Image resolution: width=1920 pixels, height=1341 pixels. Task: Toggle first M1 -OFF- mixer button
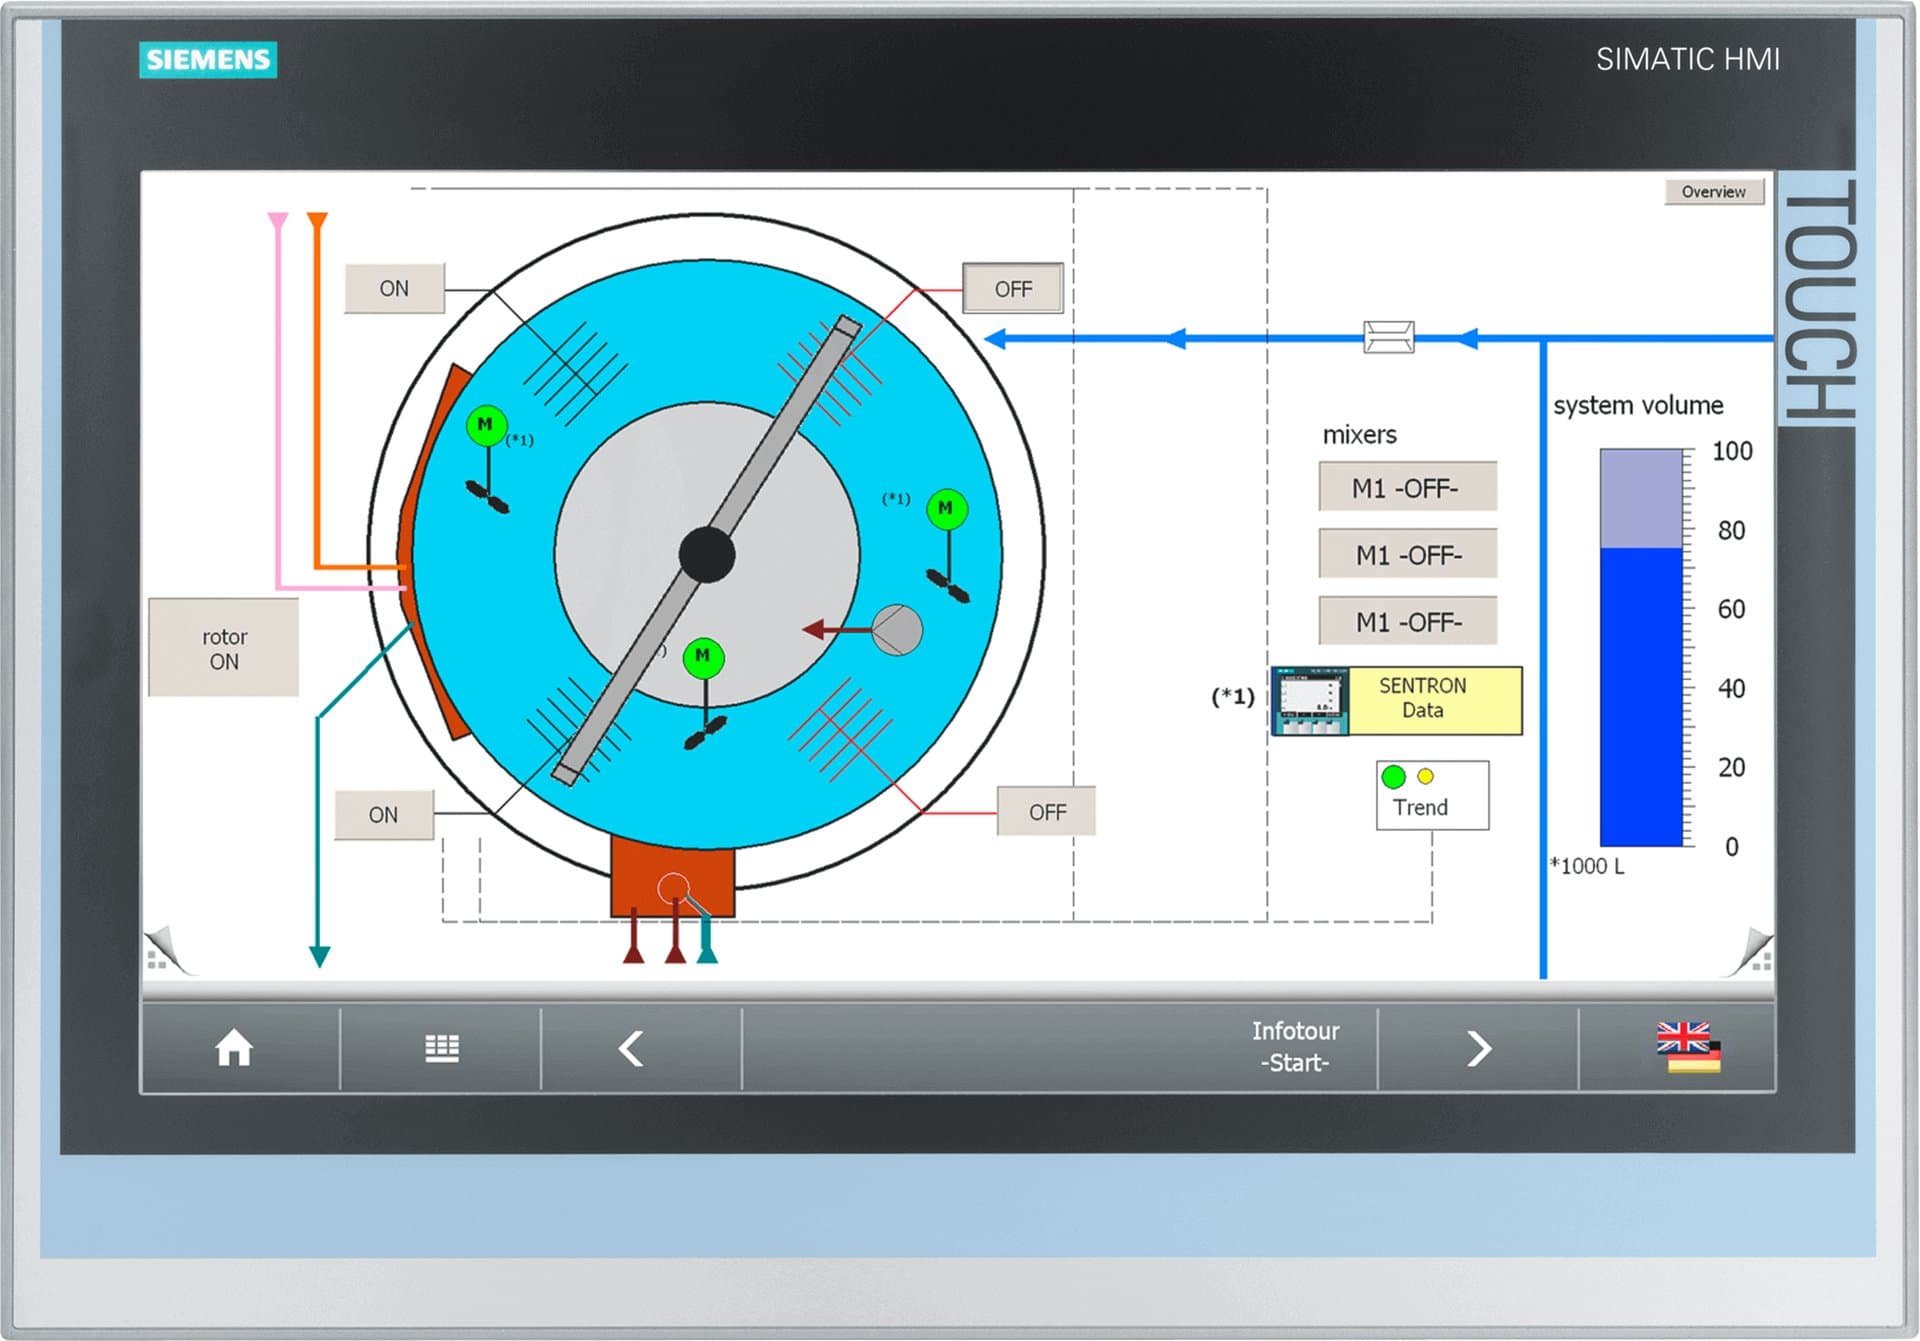pyautogui.click(x=1407, y=487)
